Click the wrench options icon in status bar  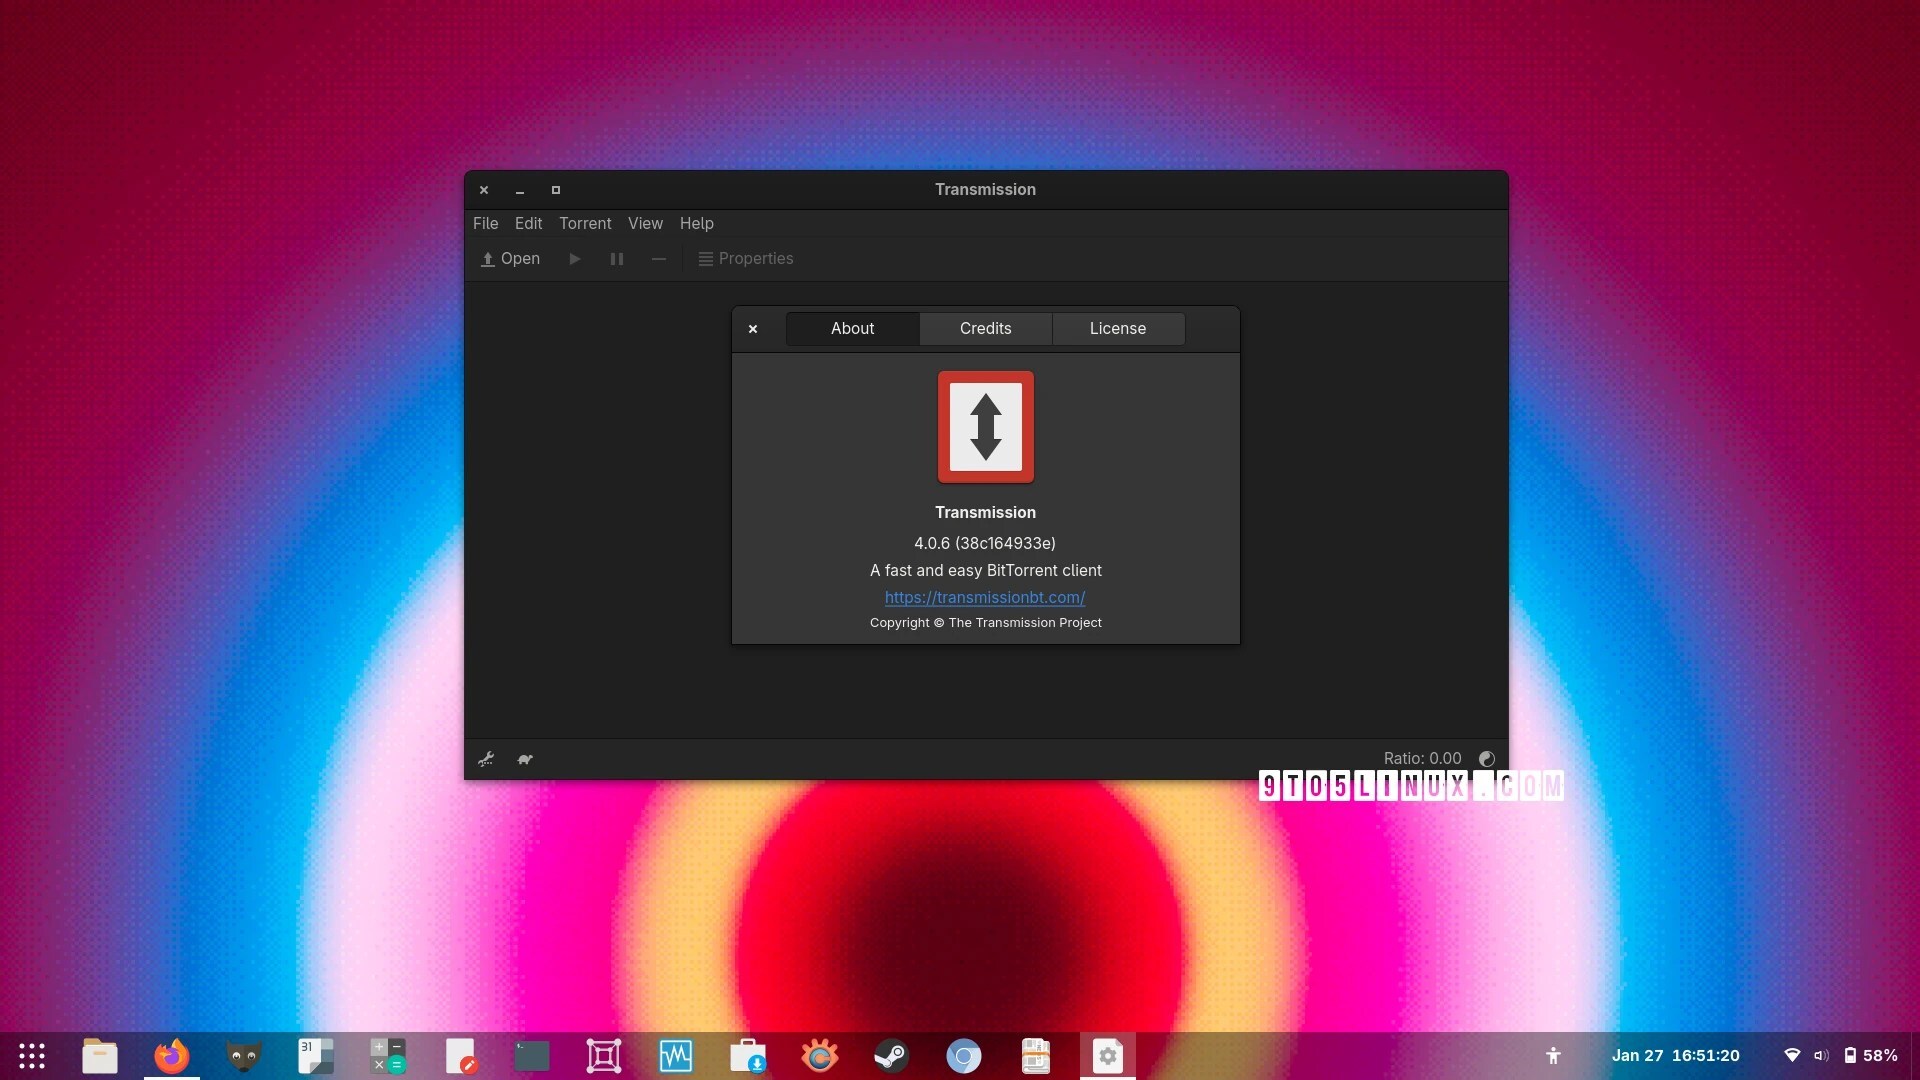(x=486, y=758)
